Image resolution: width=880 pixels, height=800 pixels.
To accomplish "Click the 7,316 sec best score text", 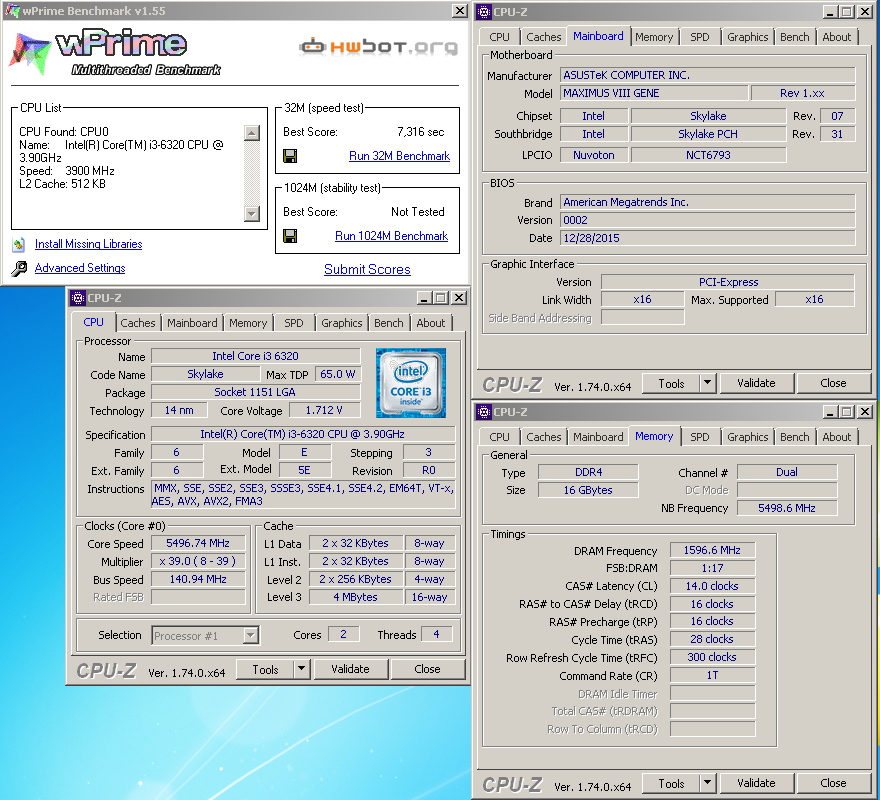I will (x=420, y=132).
